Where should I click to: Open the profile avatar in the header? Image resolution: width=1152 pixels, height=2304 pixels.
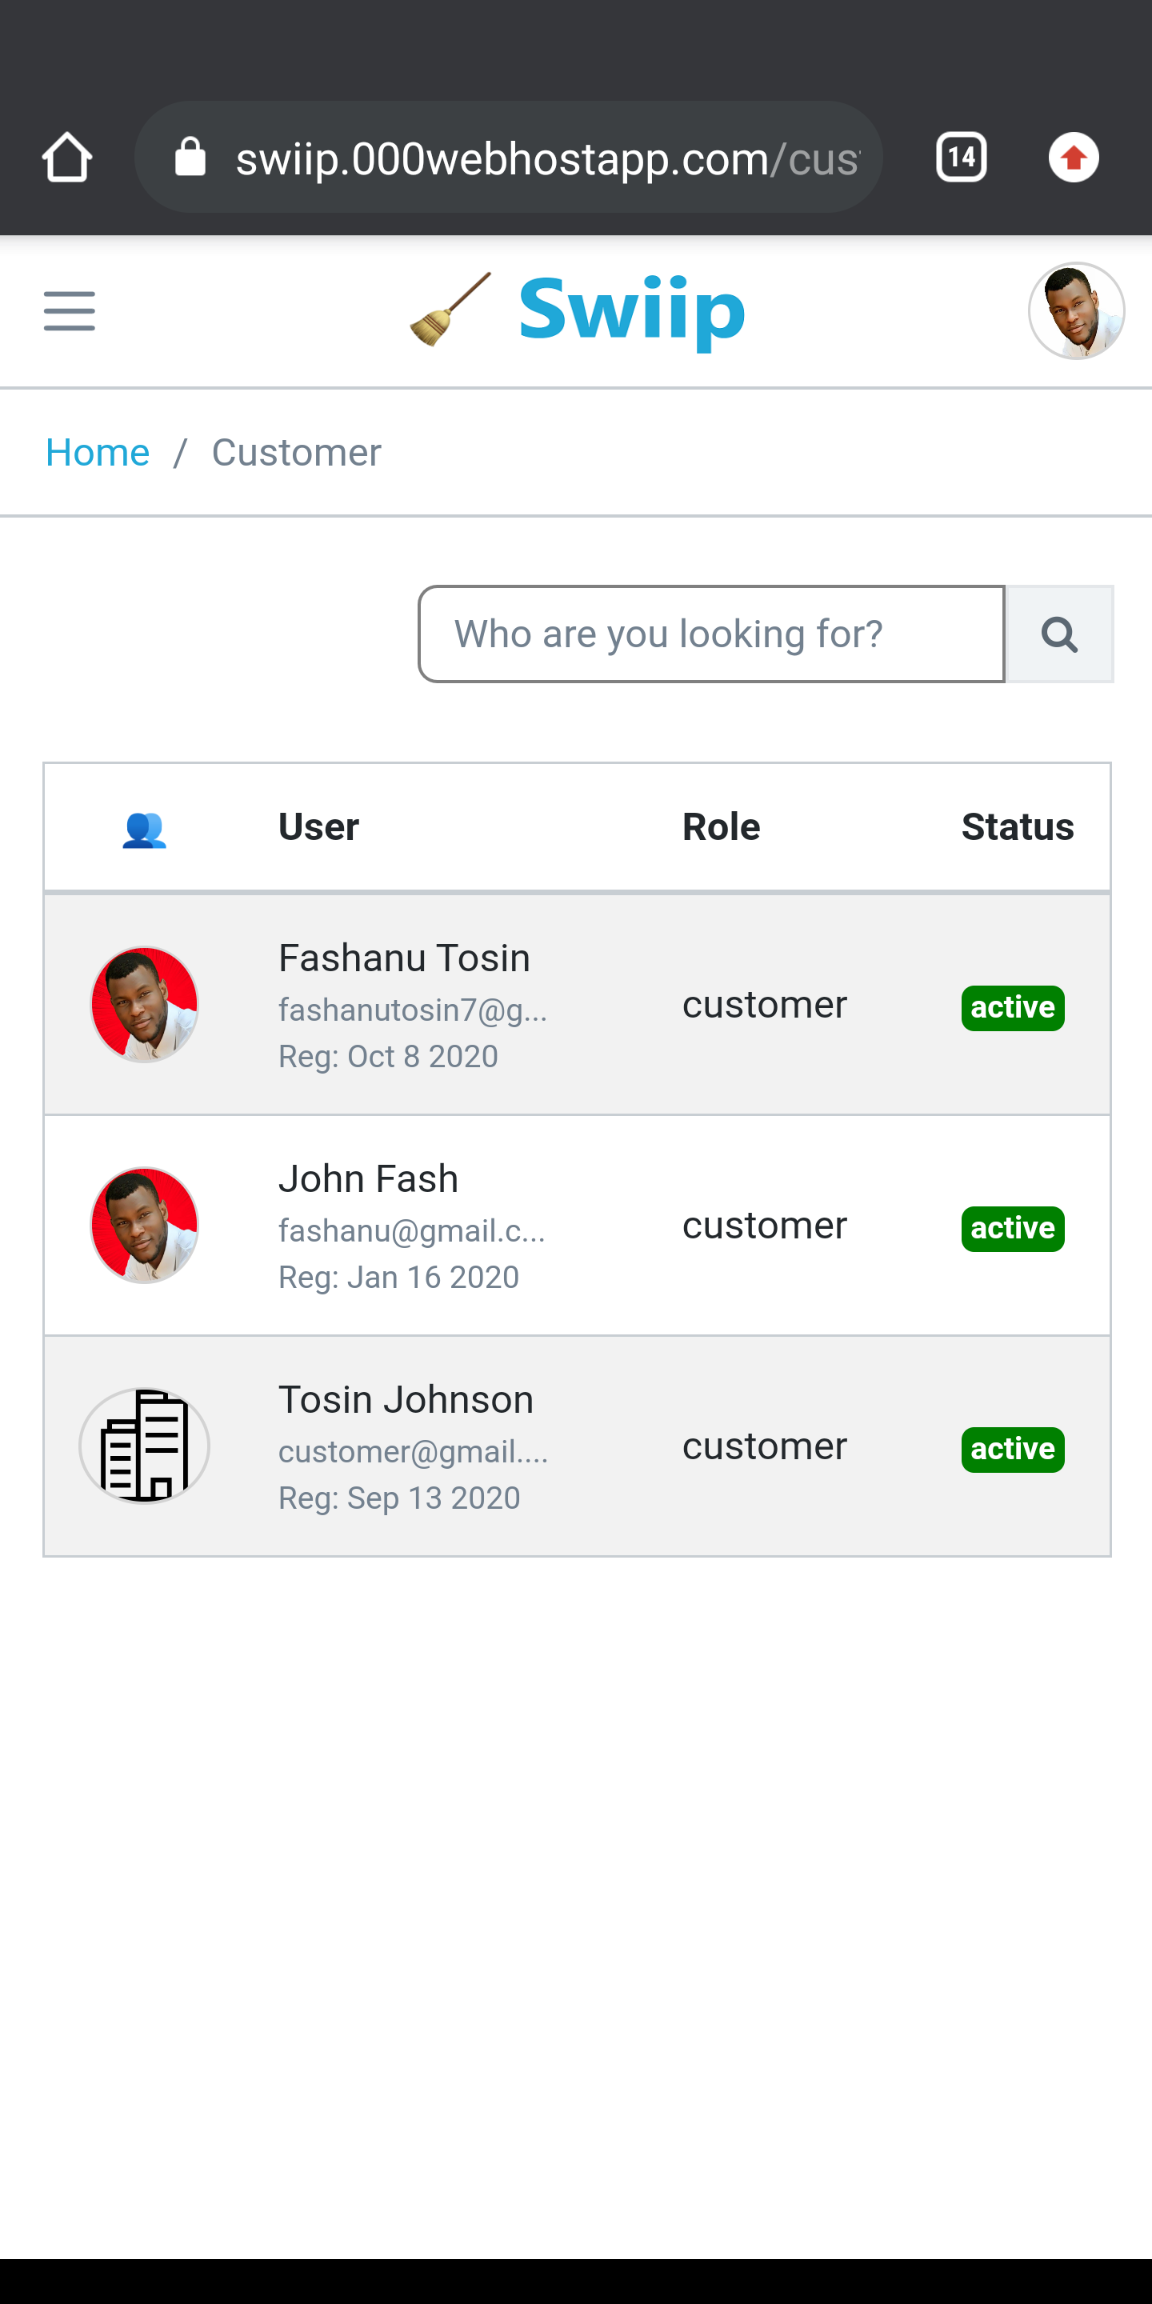click(x=1076, y=311)
